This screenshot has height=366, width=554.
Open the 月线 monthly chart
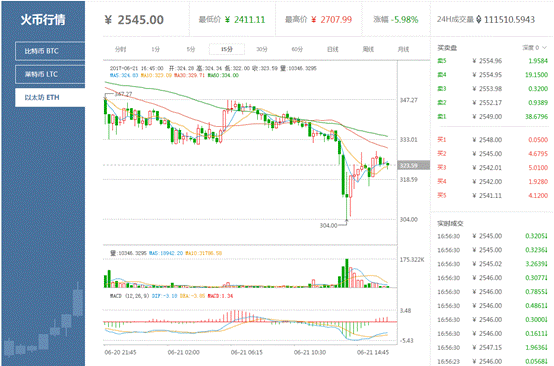(403, 49)
